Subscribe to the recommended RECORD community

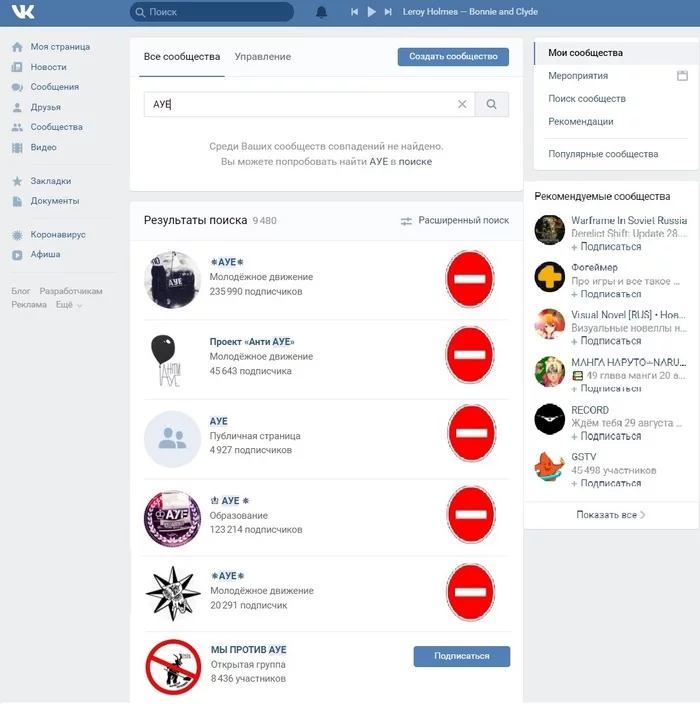tap(610, 436)
